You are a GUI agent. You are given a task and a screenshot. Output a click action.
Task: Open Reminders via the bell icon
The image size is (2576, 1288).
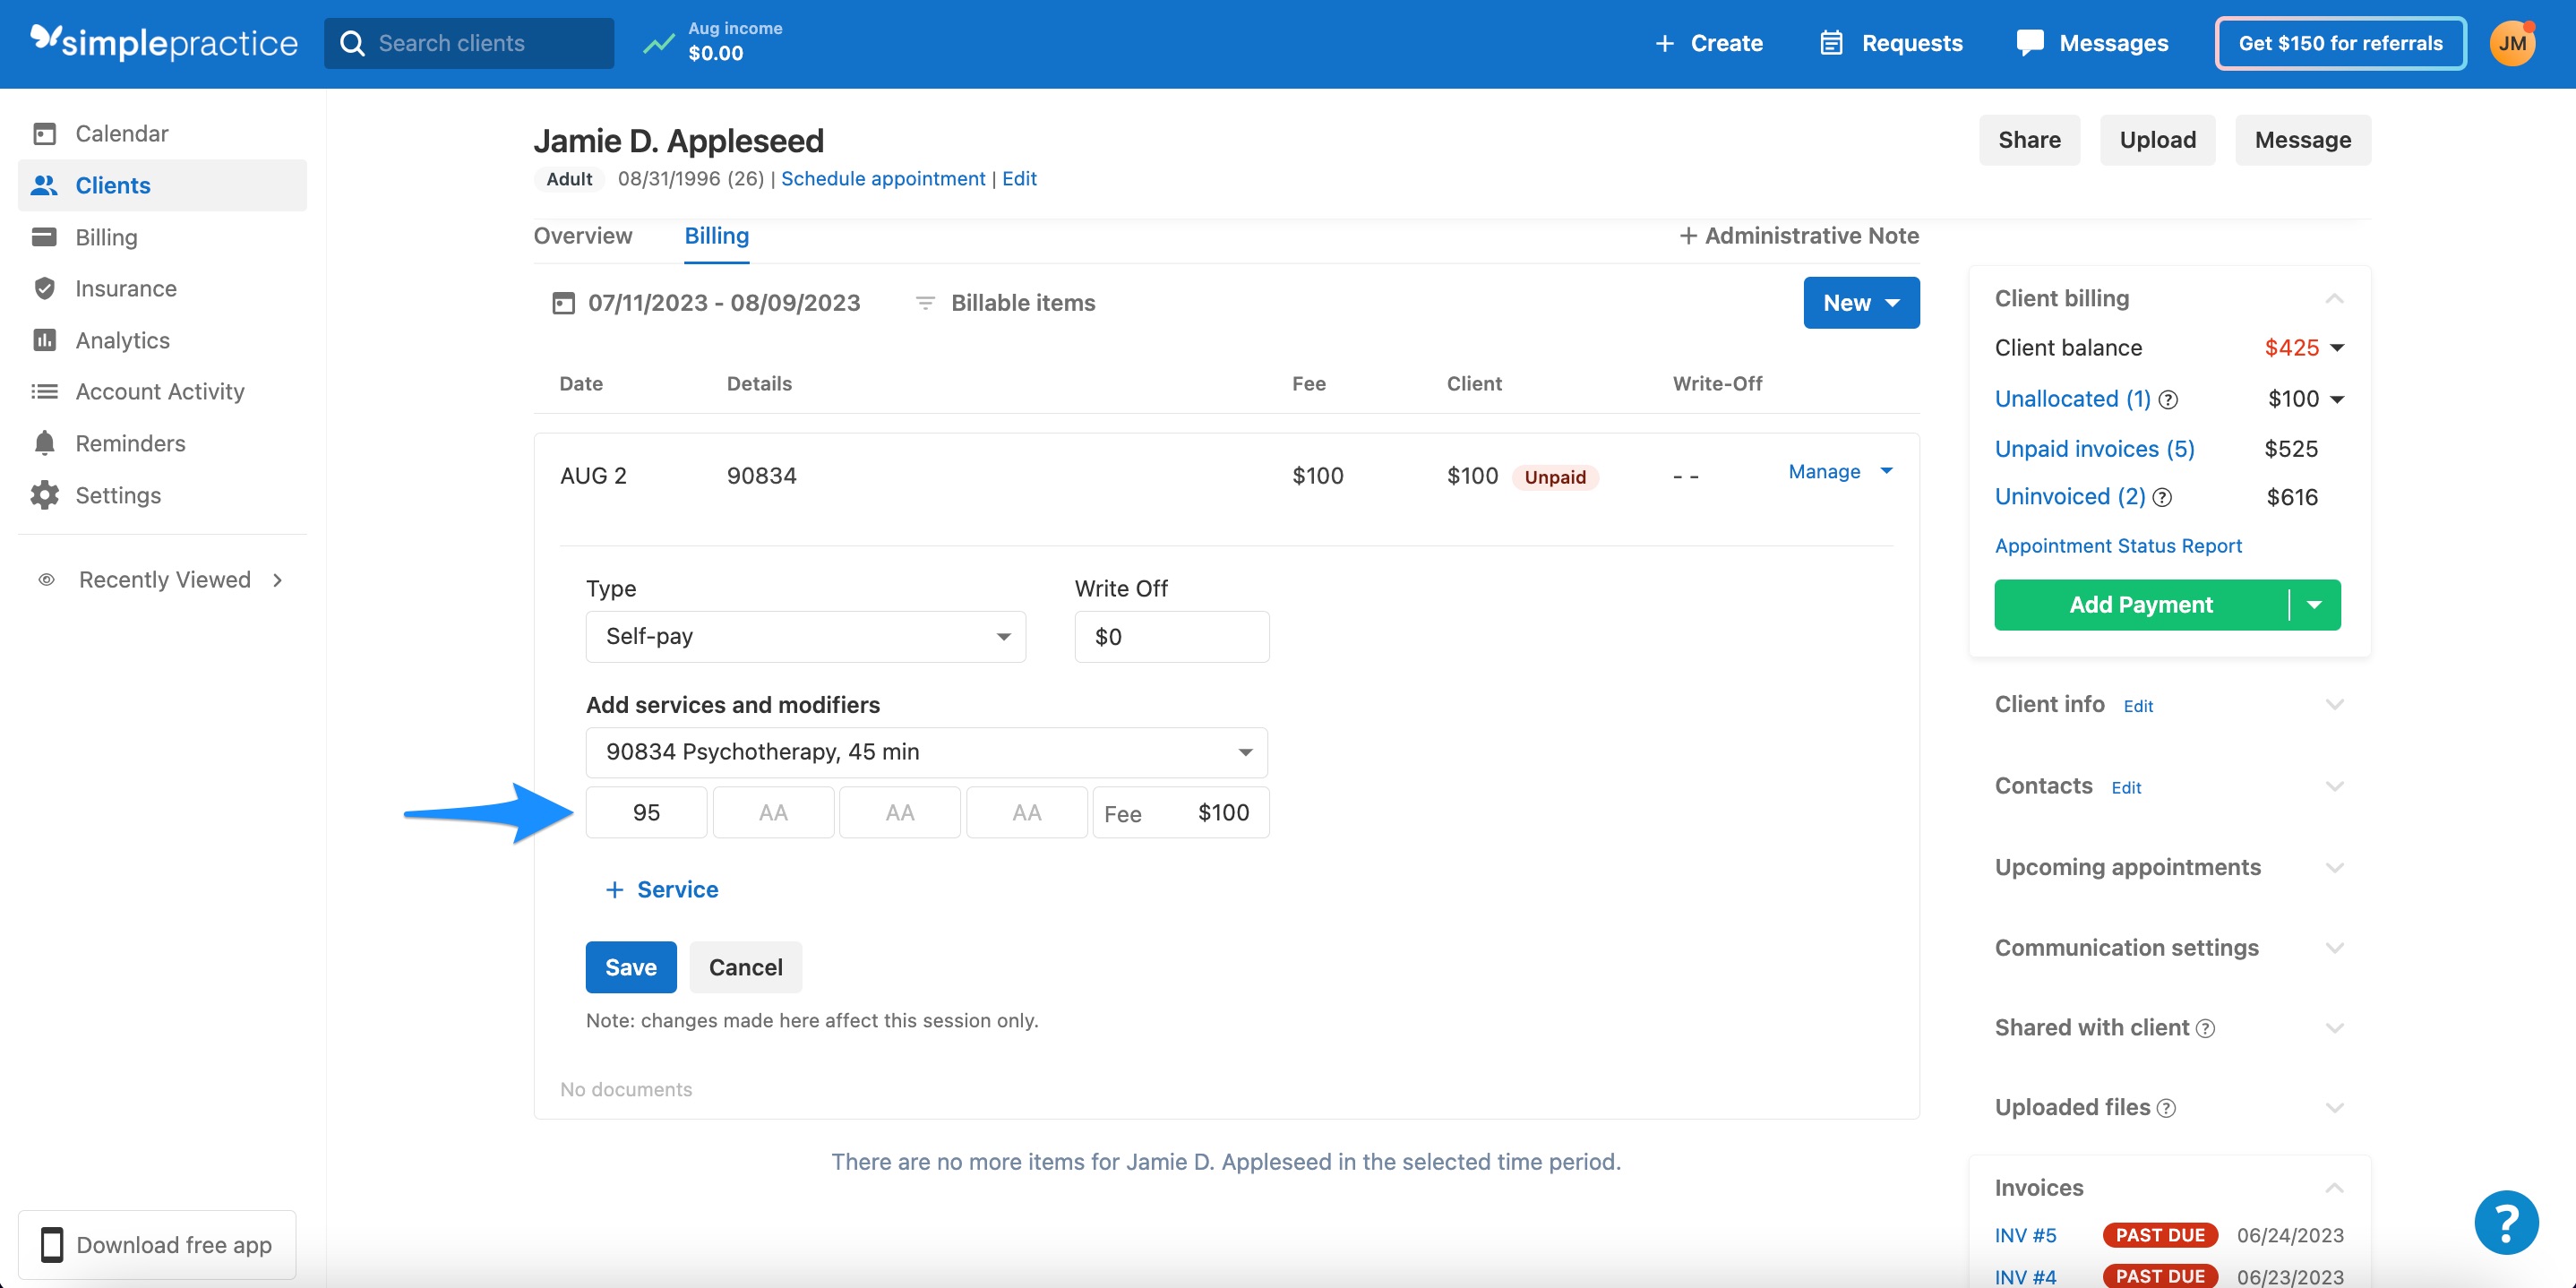[46, 443]
